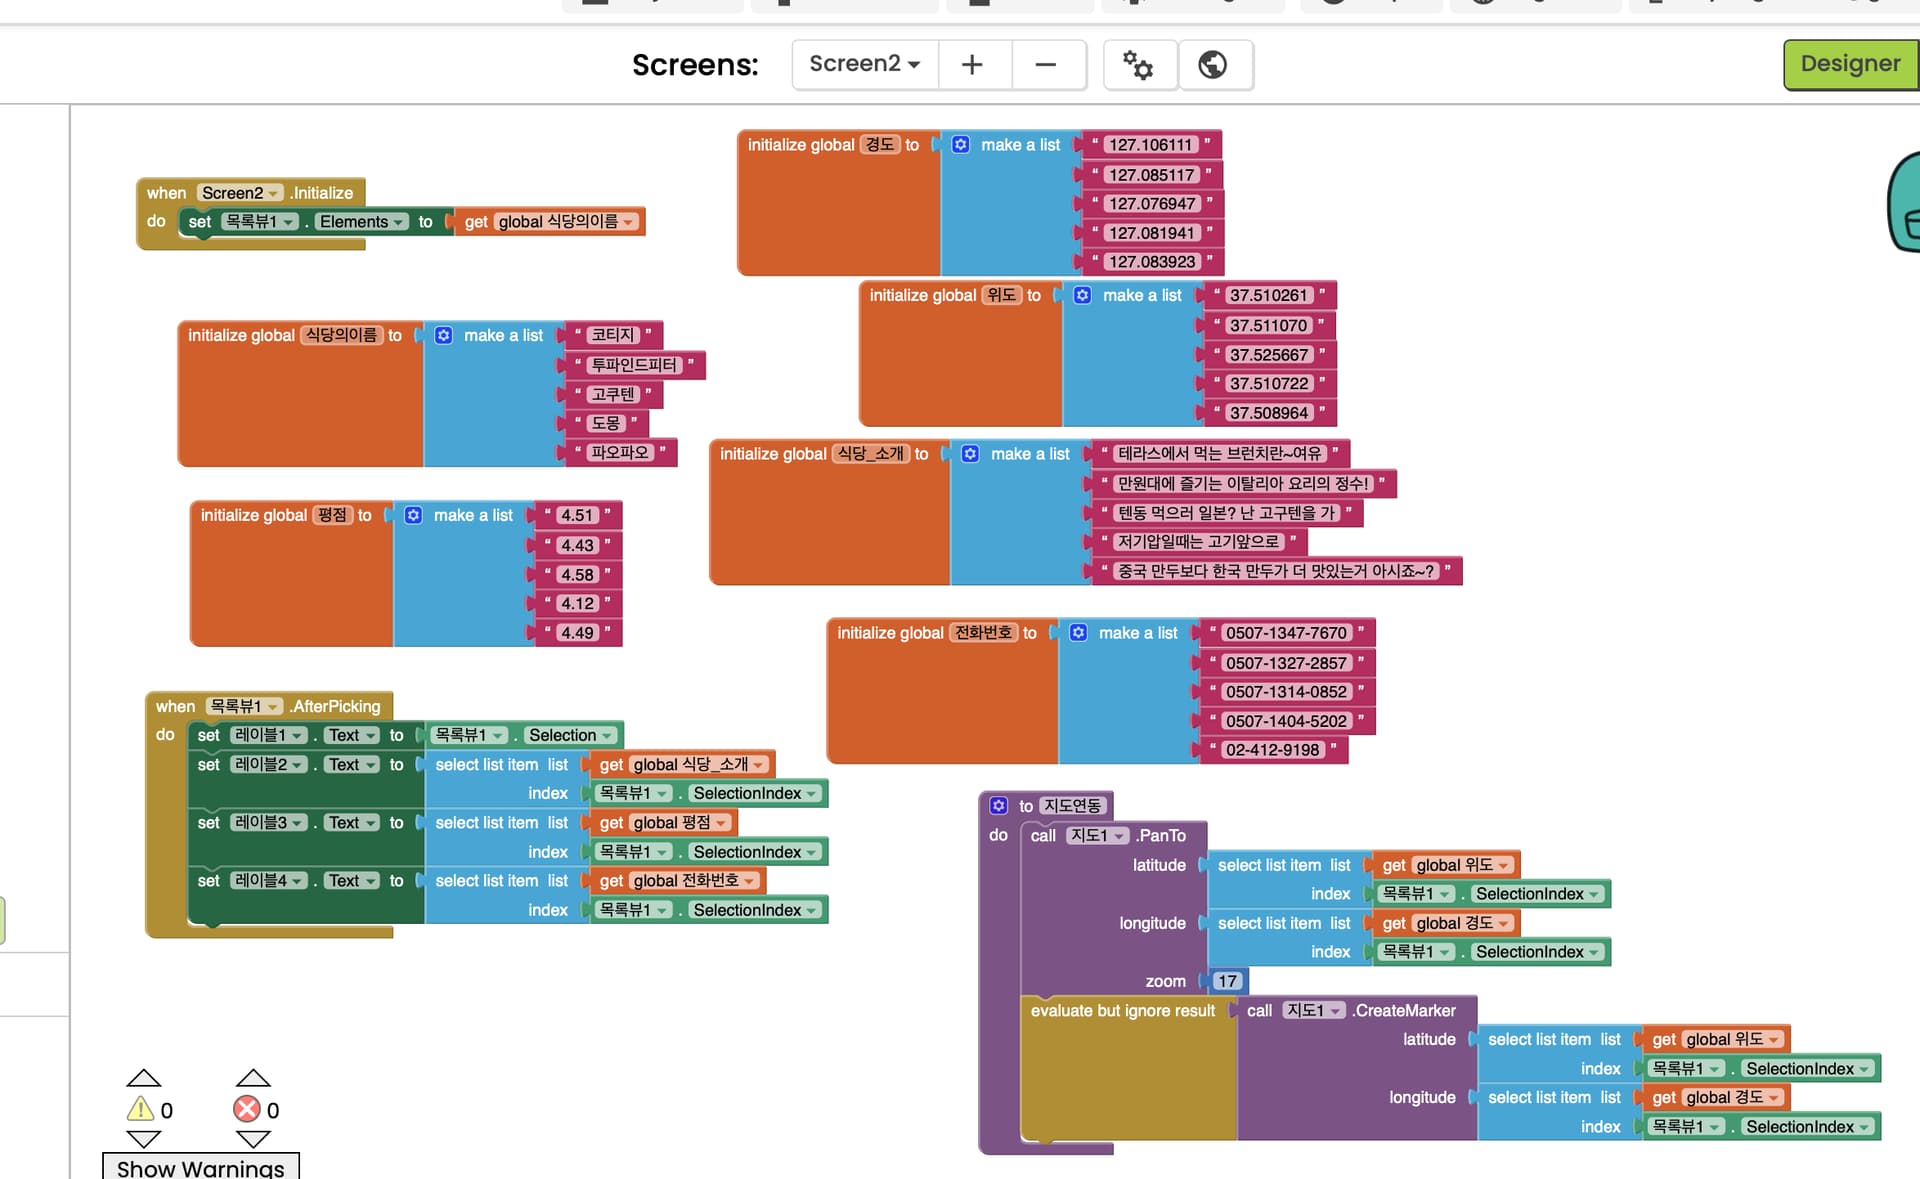Go to previous warning up arrow
This screenshot has height=1179, width=1920.
[x=144, y=1078]
